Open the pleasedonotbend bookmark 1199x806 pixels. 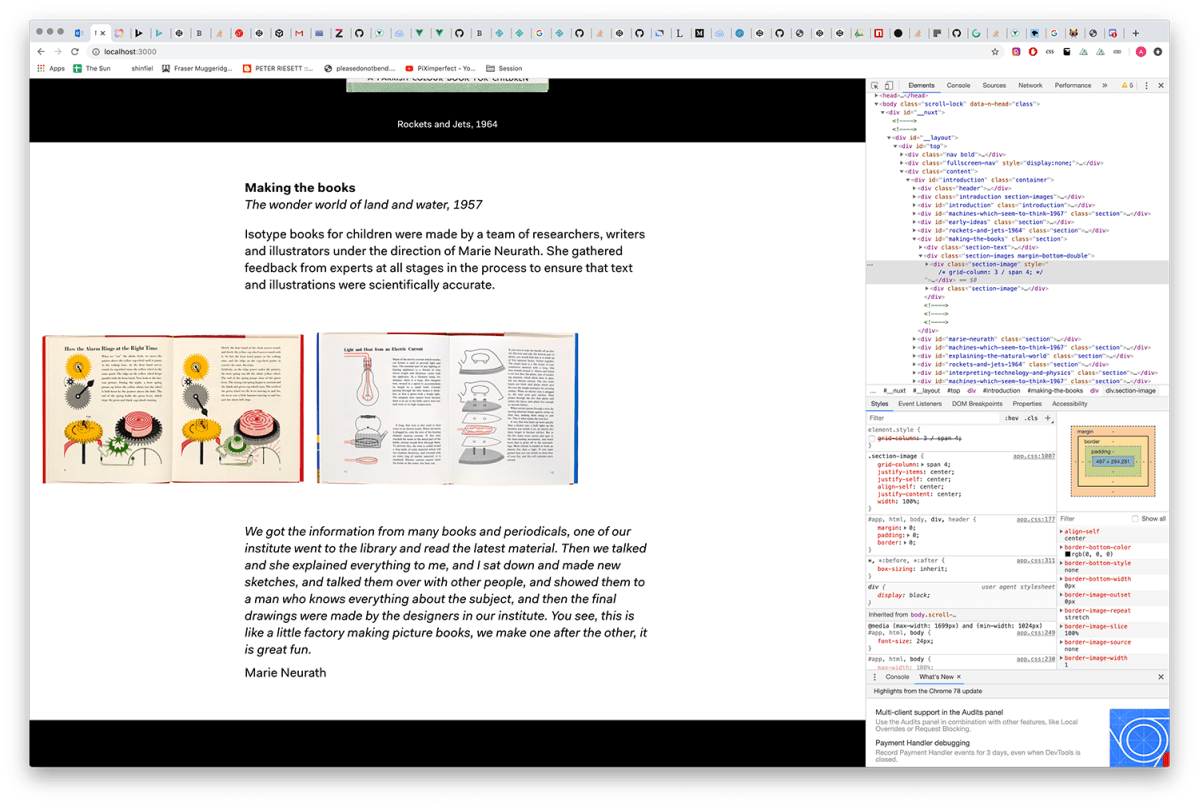(x=359, y=68)
